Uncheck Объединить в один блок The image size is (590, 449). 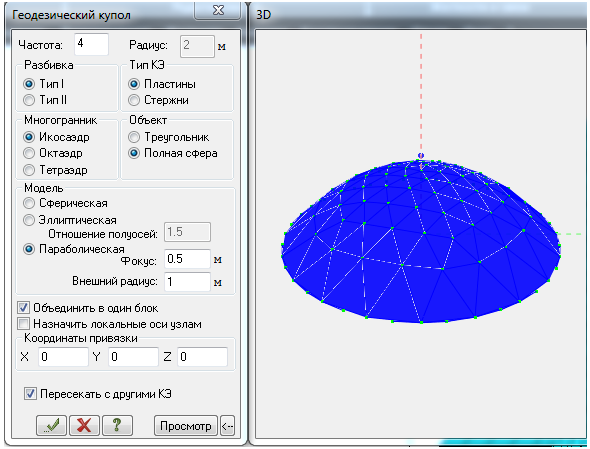(x=87, y=308)
